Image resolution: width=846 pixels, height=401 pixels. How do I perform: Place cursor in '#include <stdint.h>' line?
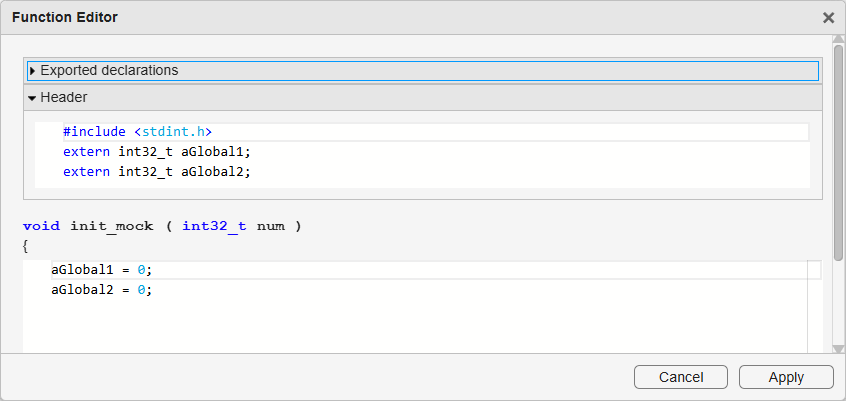click(x=436, y=132)
